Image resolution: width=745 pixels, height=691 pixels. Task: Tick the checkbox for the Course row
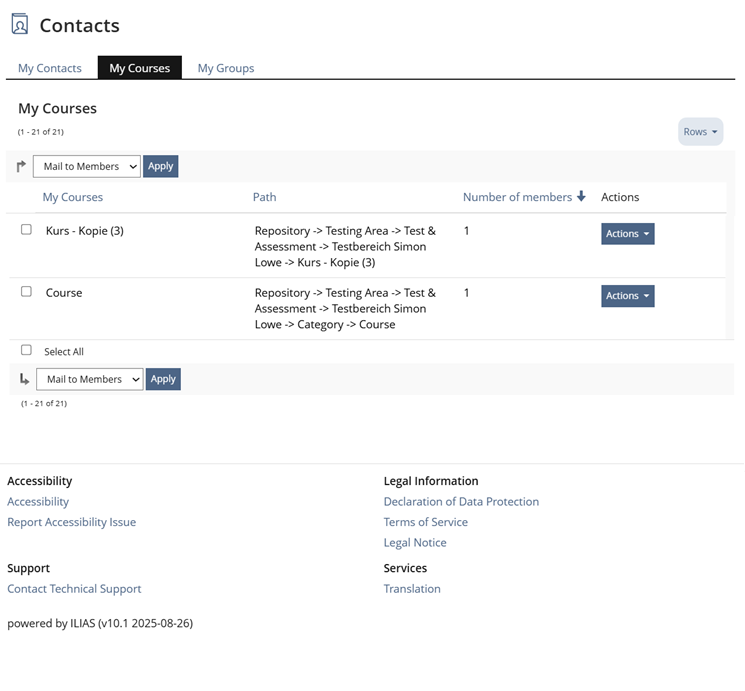pyautogui.click(x=27, y=292)
